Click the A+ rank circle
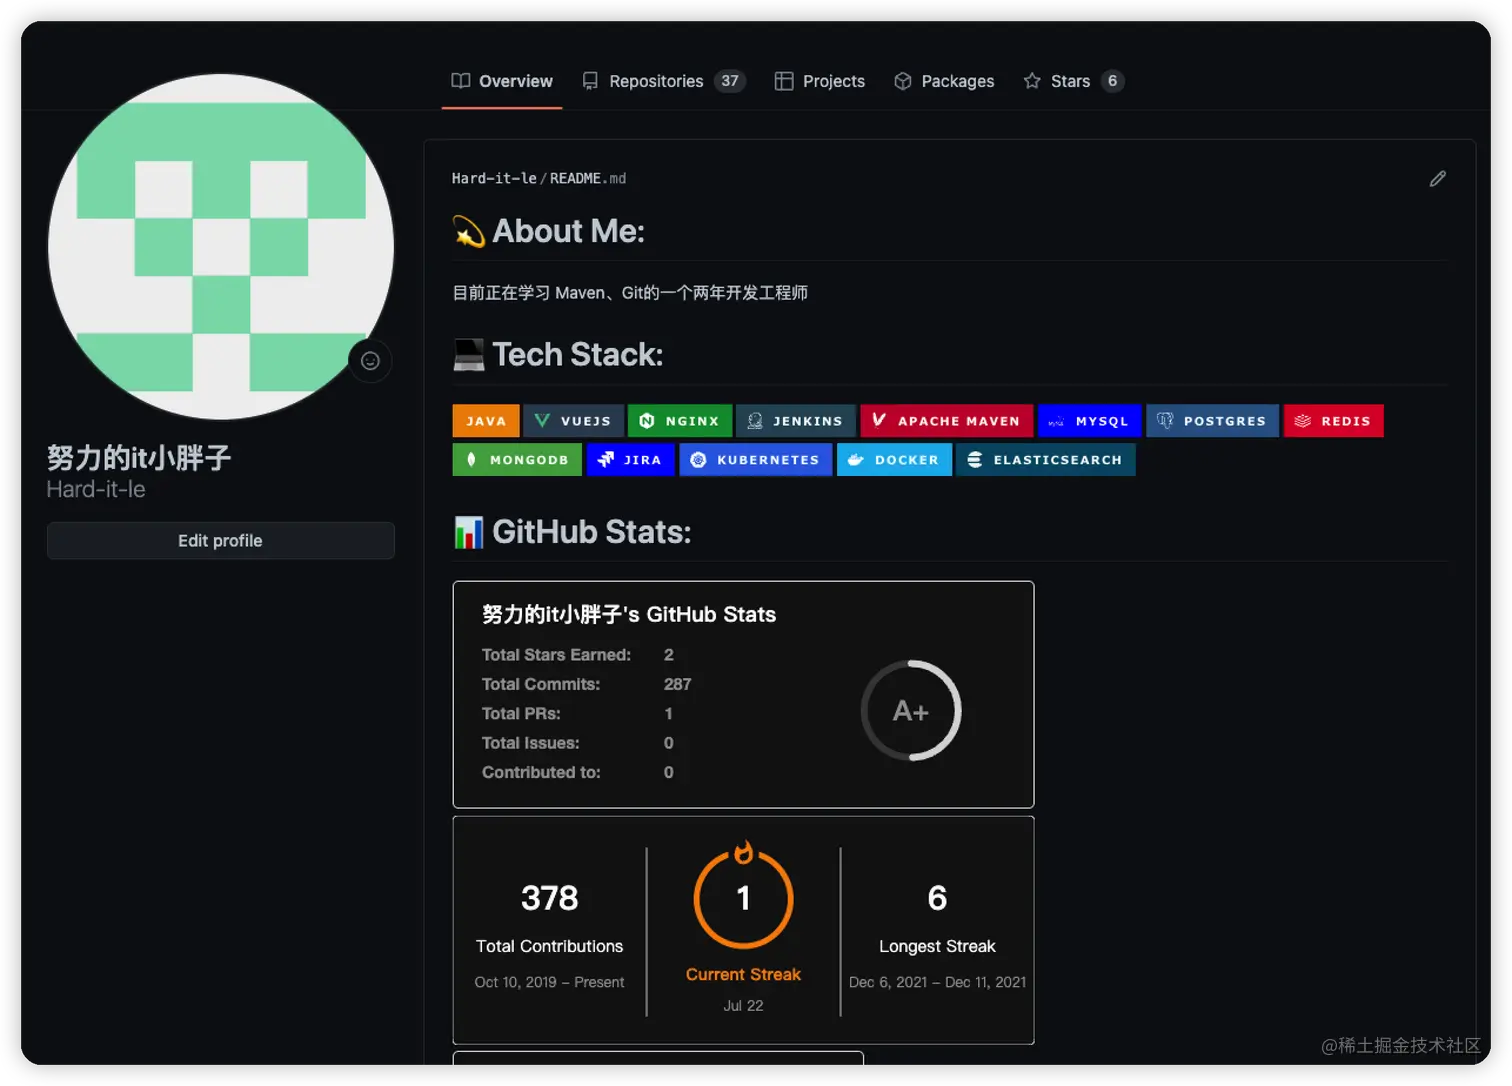 911,711
